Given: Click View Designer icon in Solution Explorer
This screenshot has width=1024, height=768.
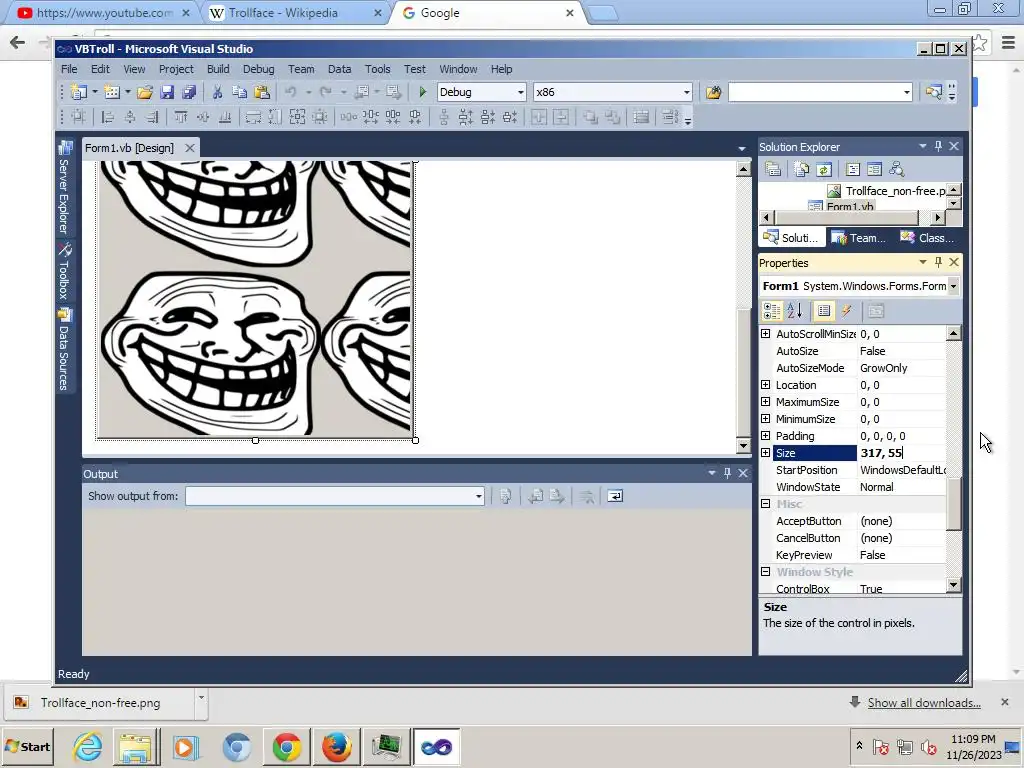Looking at the screenshot, I should coord(874,170).
